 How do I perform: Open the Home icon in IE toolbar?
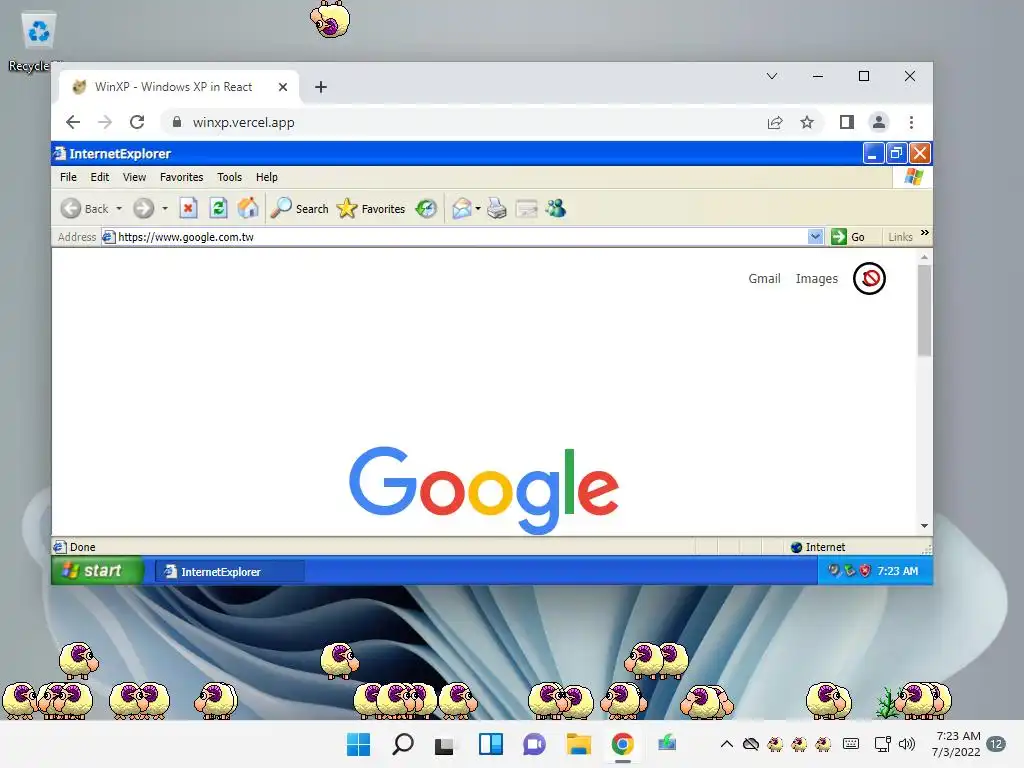[x=248, y=208]
